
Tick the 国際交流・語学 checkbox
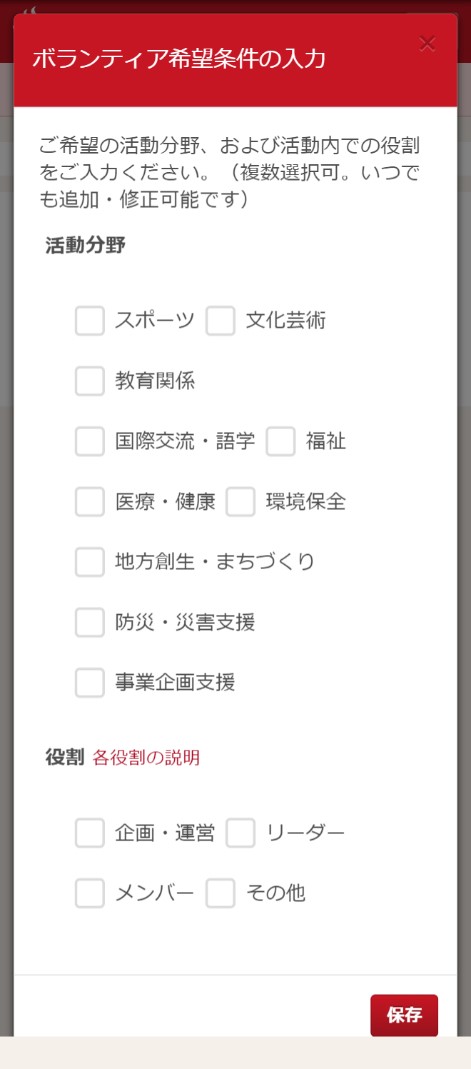tap(90, 441)
